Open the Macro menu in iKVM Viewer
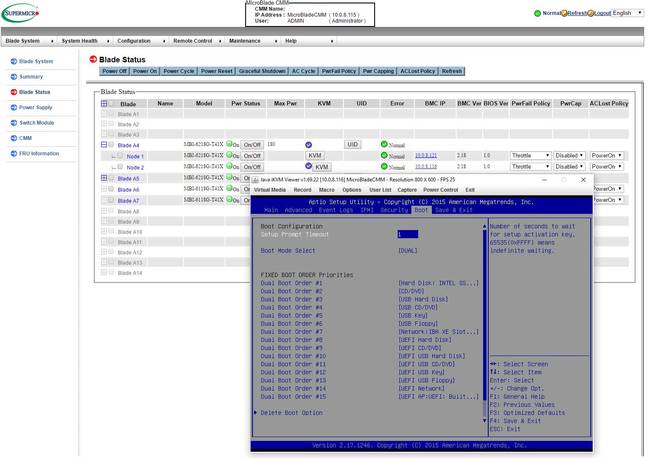 coord(326,190)
